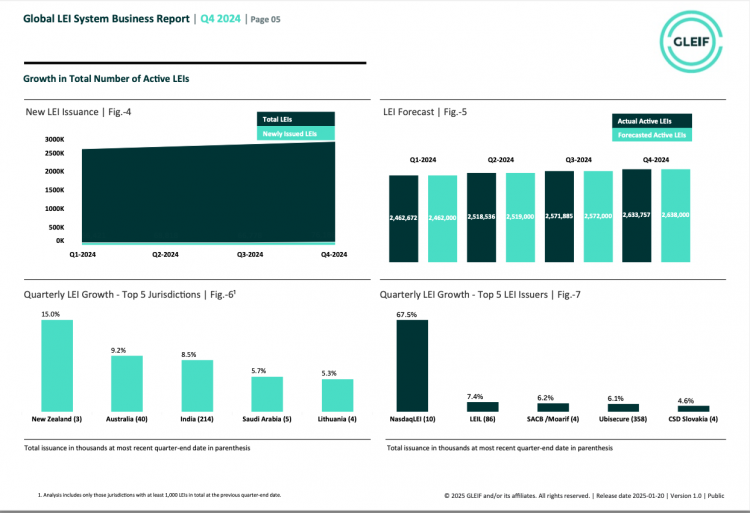Click the Ubisecure (358) axis label
This screenshot has height=513, width=750.
coord(622,419)
